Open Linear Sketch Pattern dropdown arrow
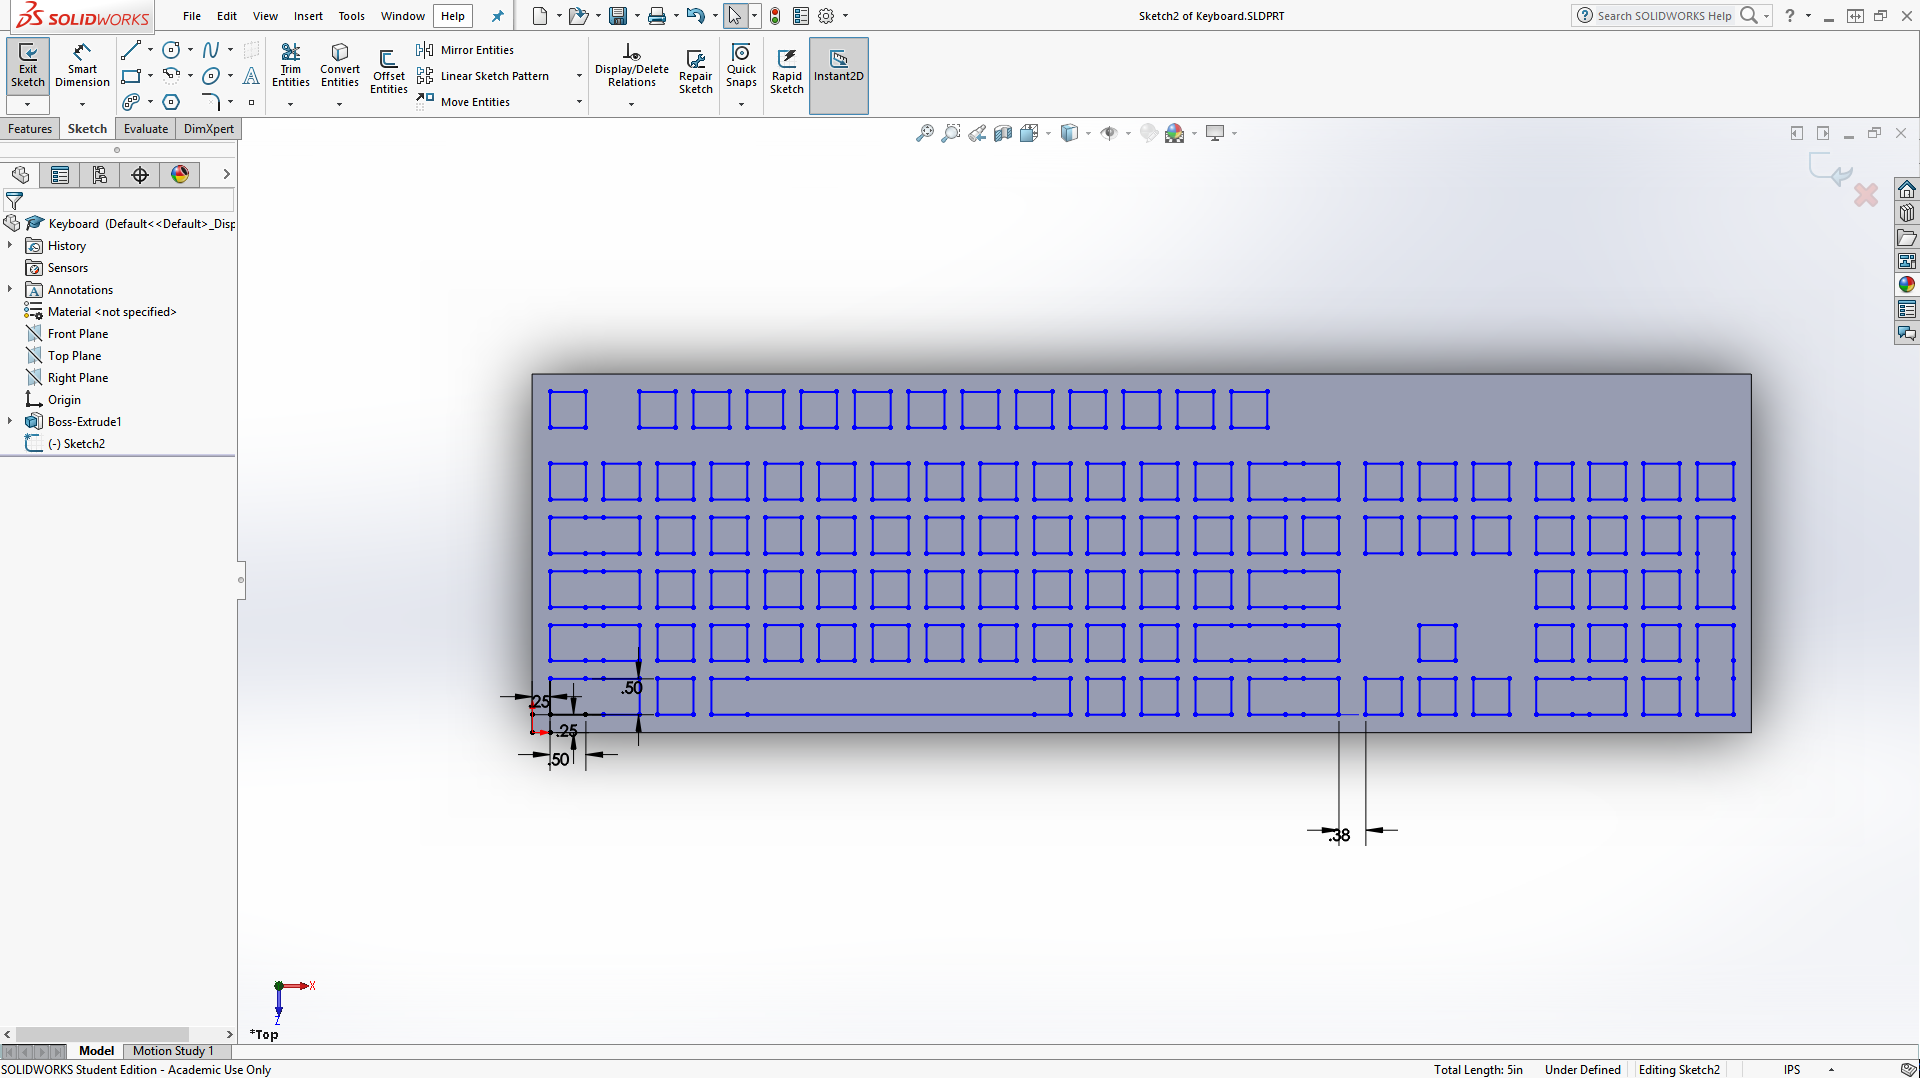 click(579, 76)
